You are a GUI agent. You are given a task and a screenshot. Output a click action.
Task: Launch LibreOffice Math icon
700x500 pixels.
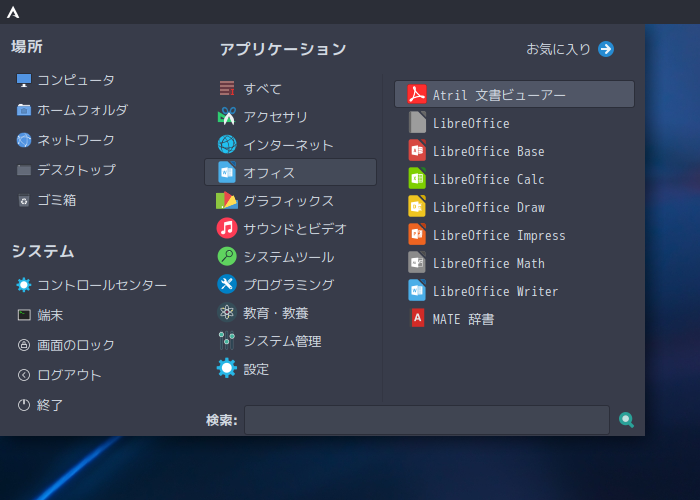[417, 262]
